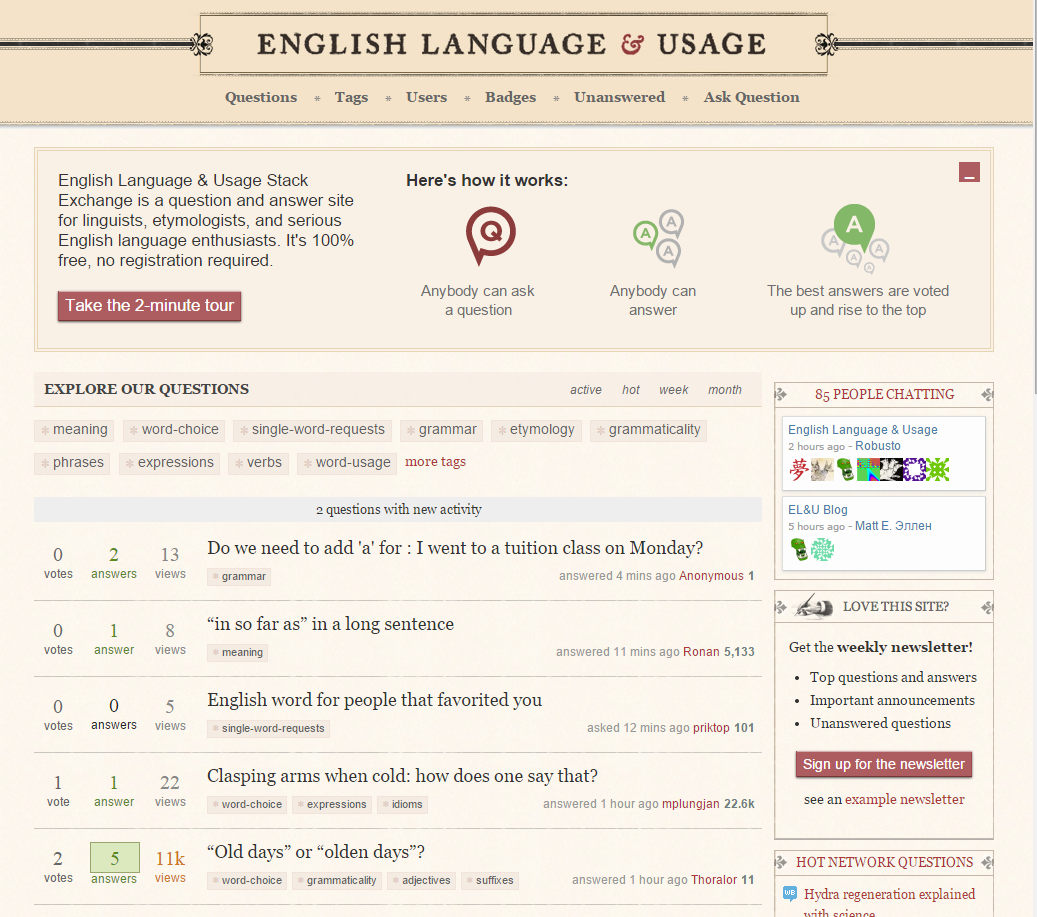Screen dimensions: 1037x917
Task: Open question 'English word for people that favorited you'
Action: (374, 700)
